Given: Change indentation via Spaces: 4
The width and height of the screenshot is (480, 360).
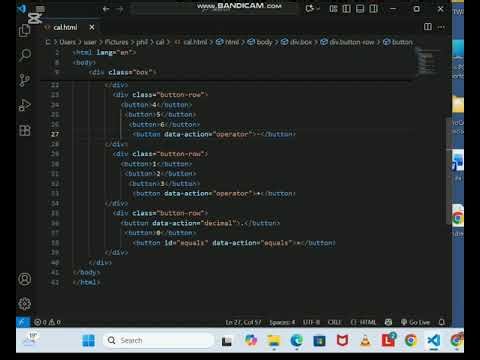Looking at the screenshot, I should pyautogui.click(x=282, y=322).
